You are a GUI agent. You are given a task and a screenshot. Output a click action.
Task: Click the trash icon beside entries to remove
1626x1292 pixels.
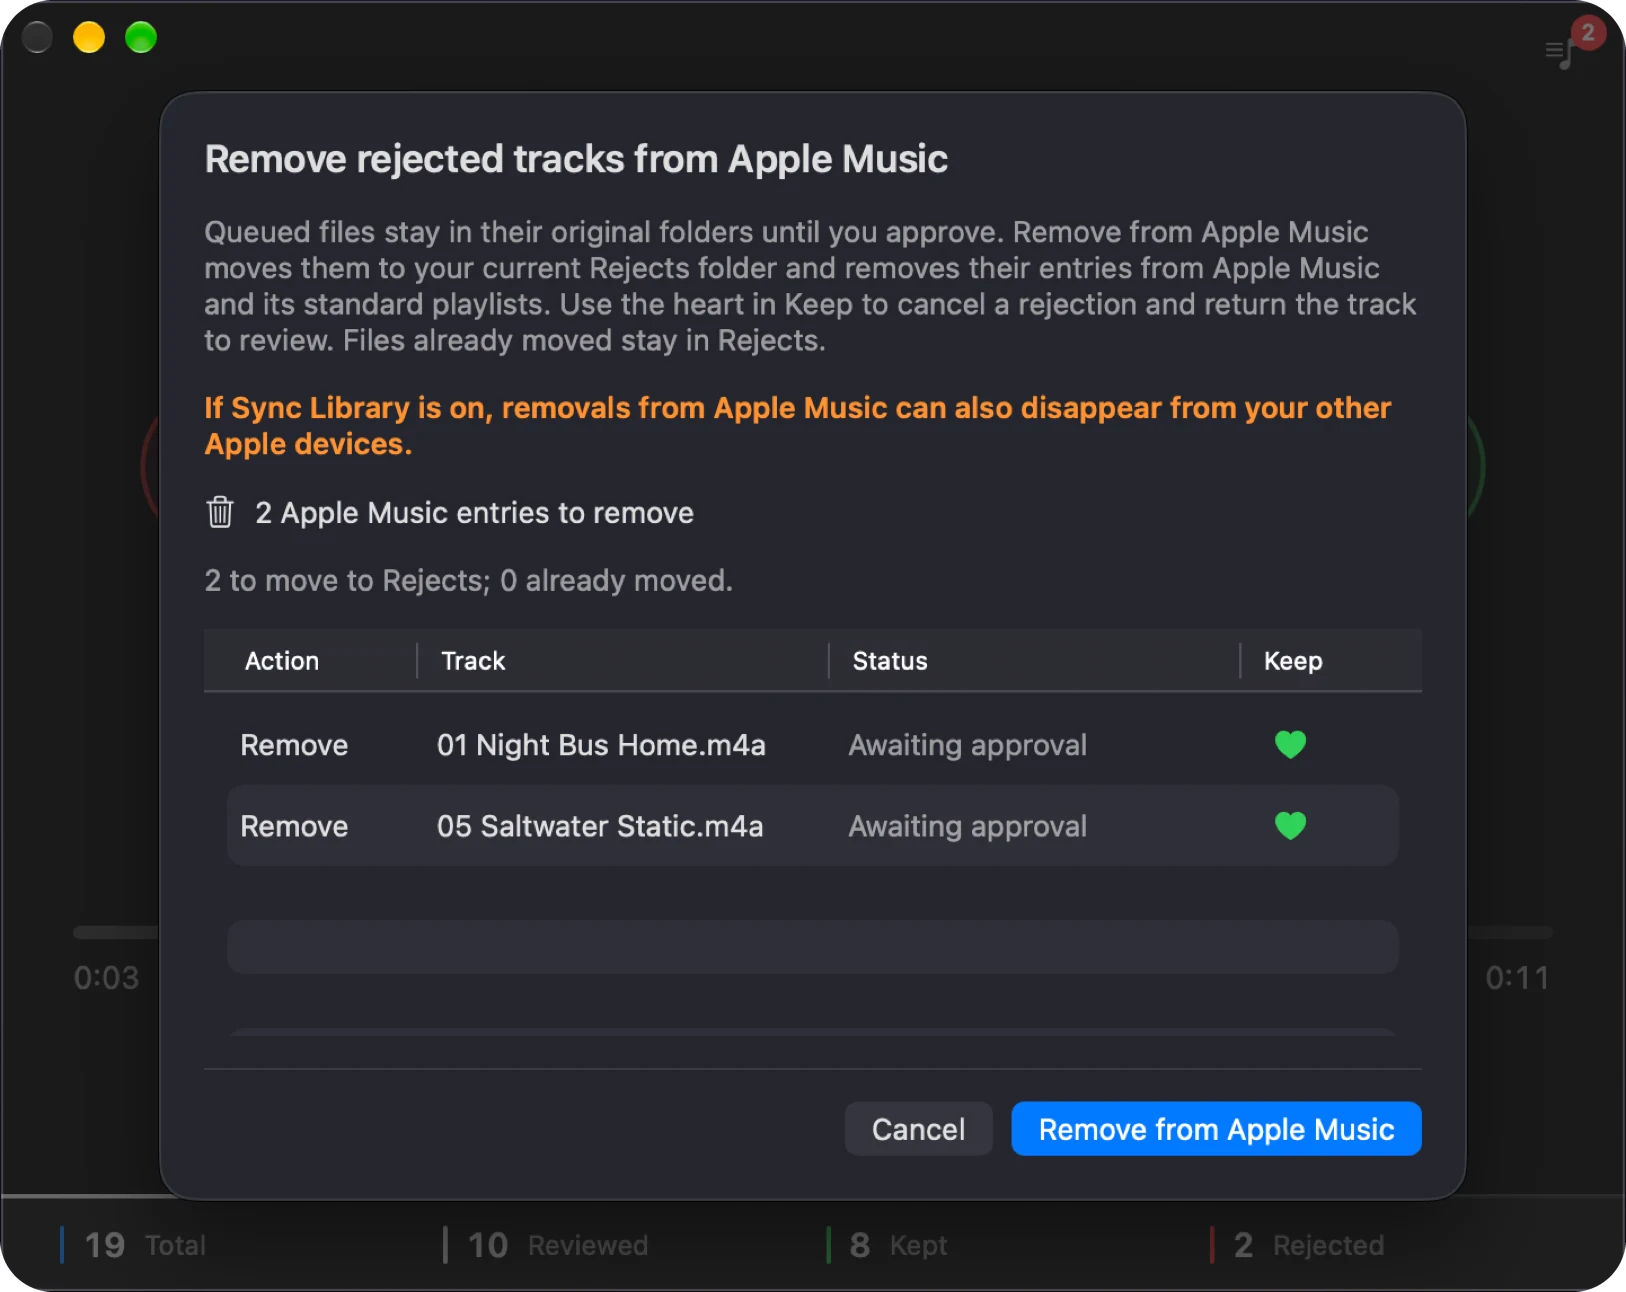220,512
